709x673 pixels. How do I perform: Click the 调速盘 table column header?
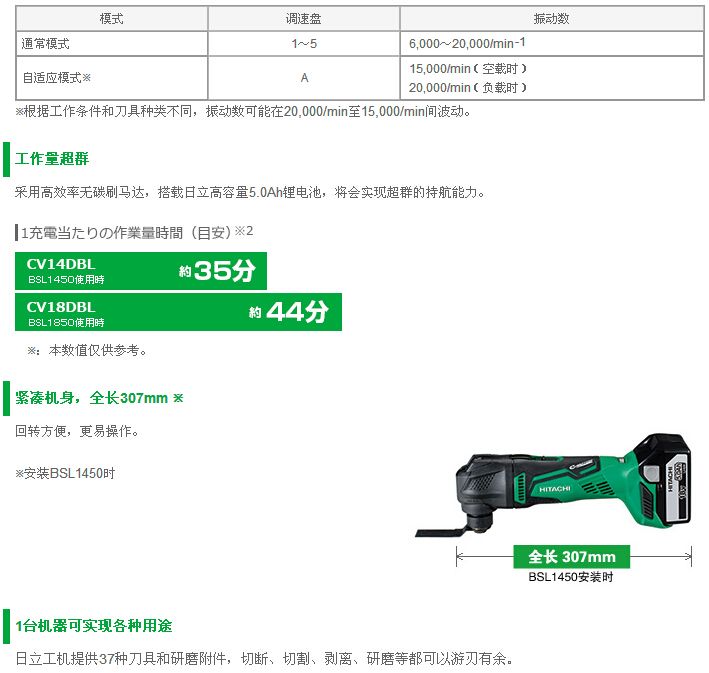point(303,19)
